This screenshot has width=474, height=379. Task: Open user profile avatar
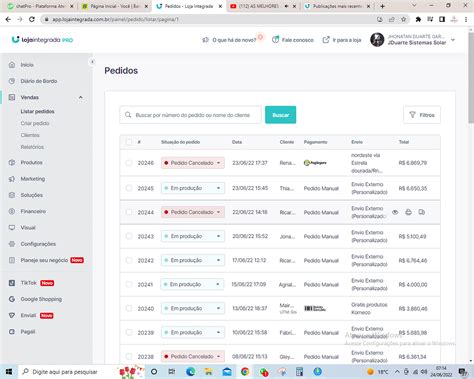click(x=377, y=40)
